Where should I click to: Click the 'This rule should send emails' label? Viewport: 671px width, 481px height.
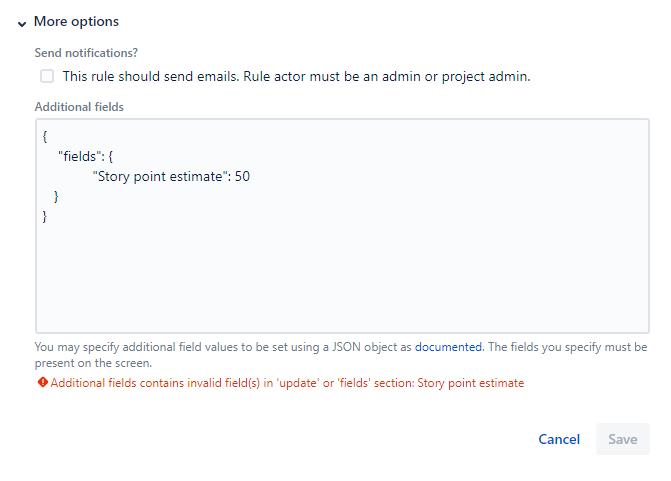[x=296, y=77]
